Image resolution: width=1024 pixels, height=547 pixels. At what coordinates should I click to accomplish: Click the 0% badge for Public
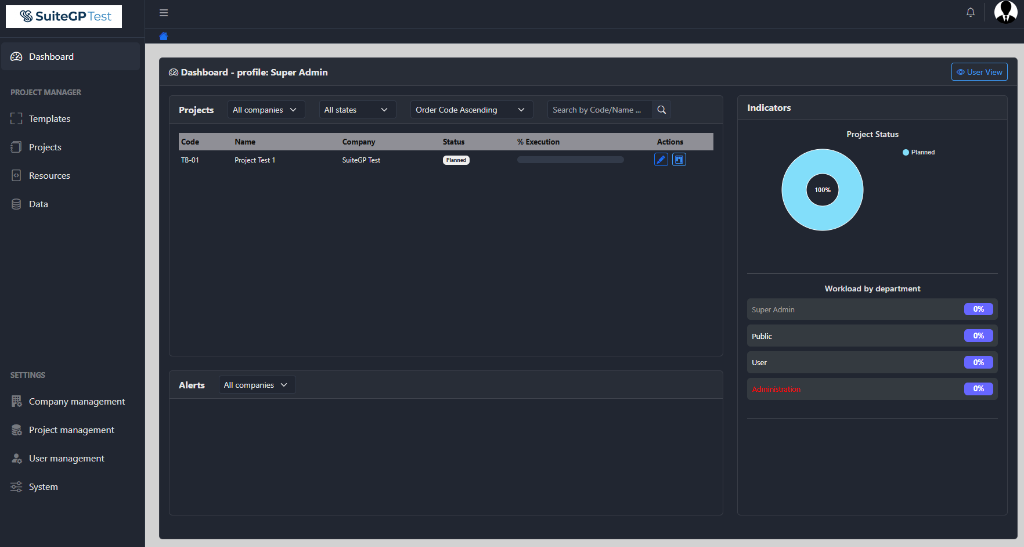(x=978, y=336)
